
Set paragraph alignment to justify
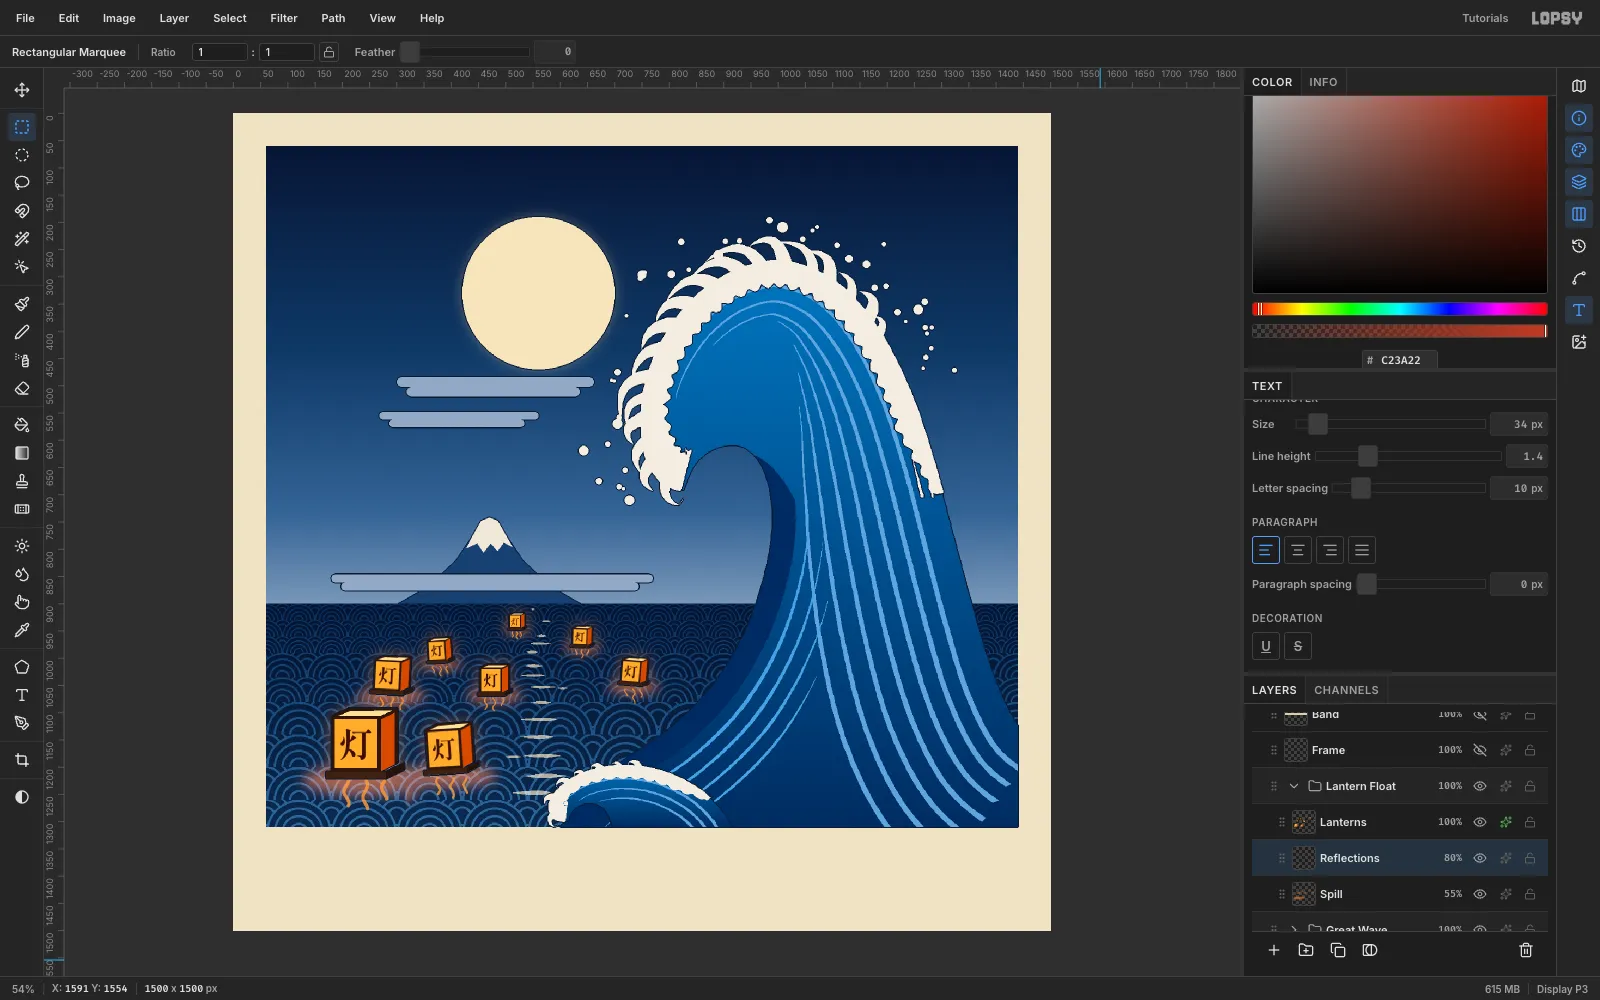tap(1362, 550)
